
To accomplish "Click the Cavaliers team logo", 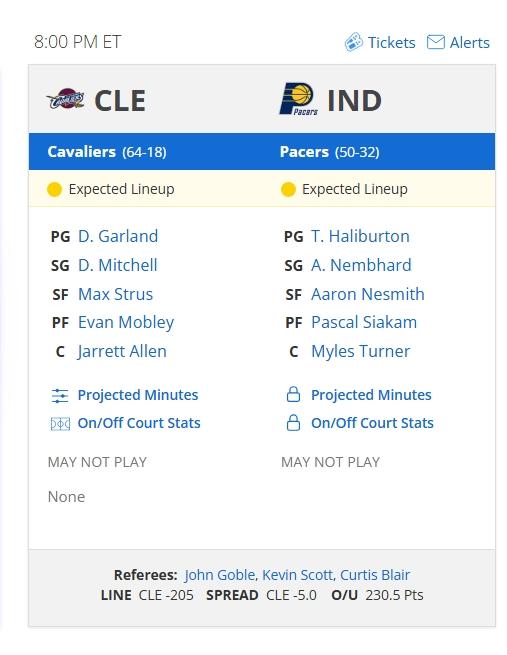I will pyautogui.click(x=65, y=99).
